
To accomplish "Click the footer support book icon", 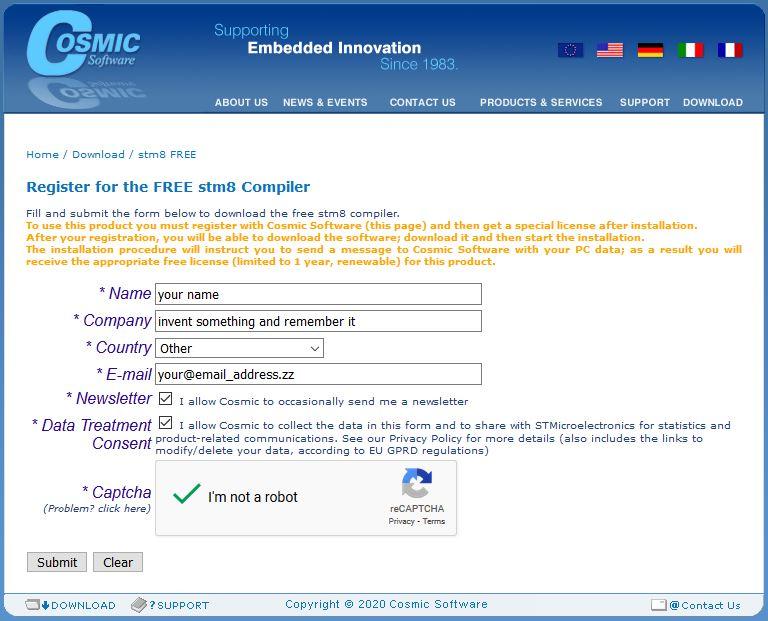I will tap(140, 605).
